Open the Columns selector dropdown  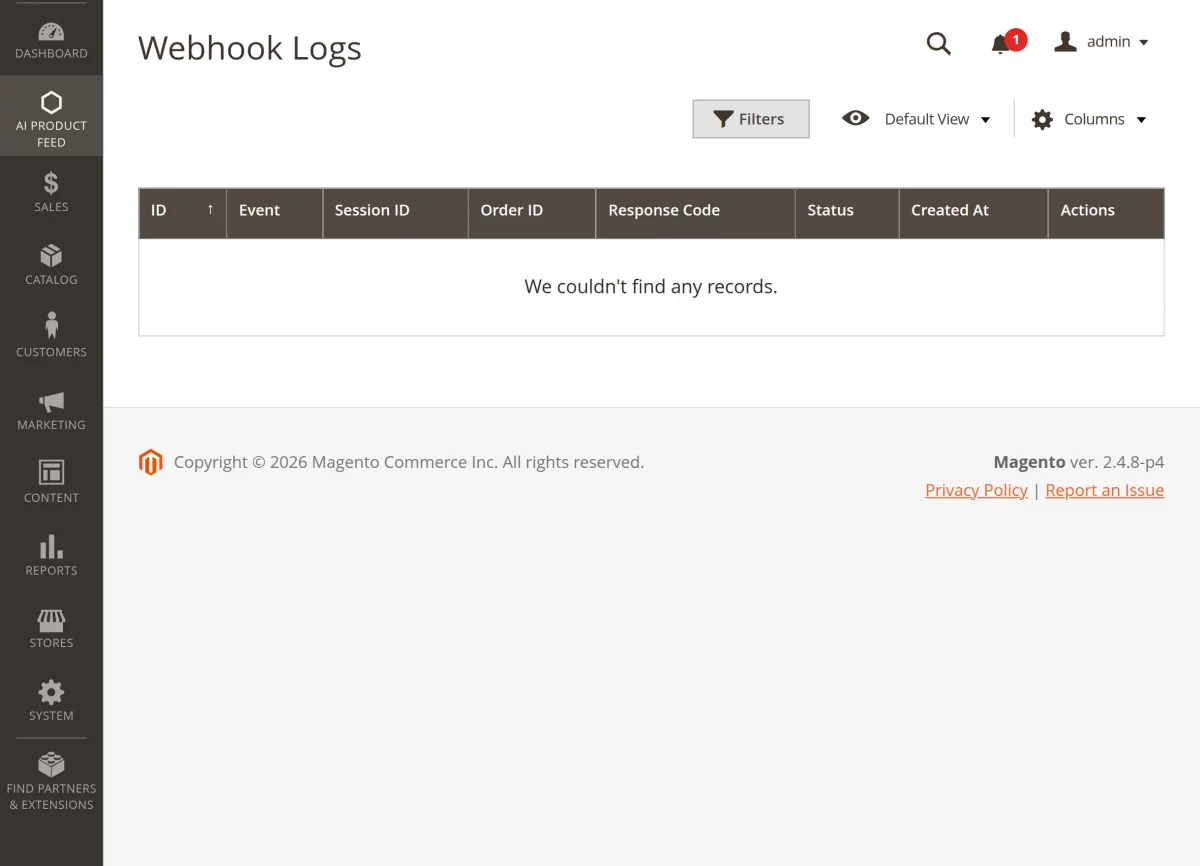[1089, 118]
